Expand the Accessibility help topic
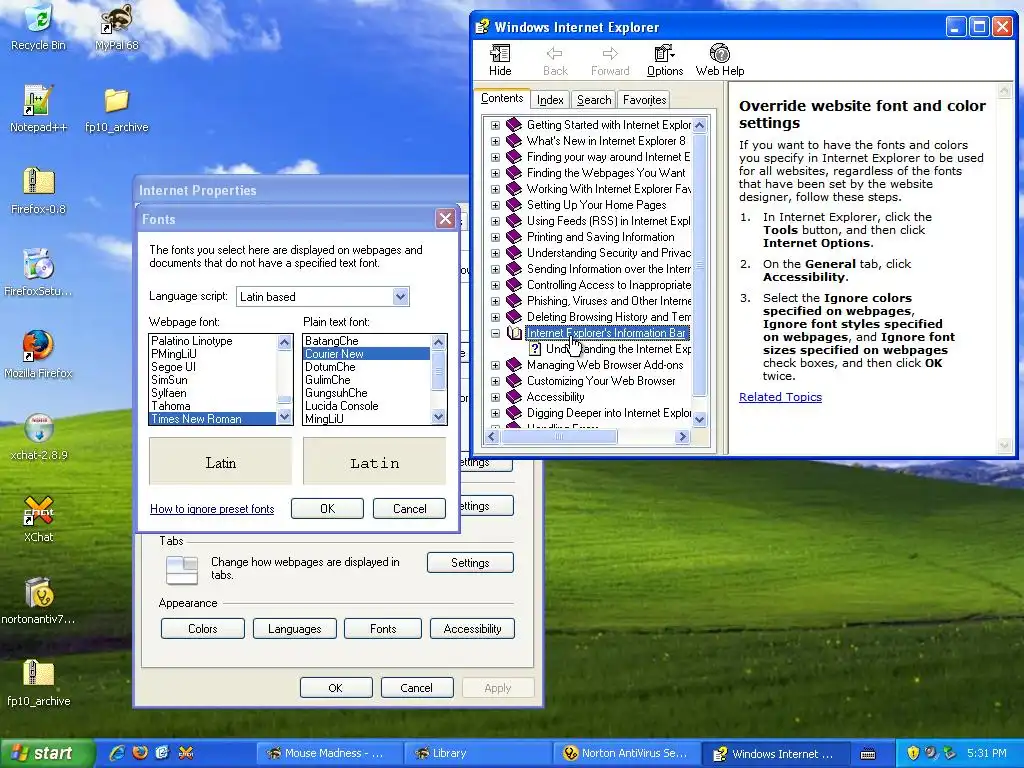1024x768 pixels. coord(495,397)
